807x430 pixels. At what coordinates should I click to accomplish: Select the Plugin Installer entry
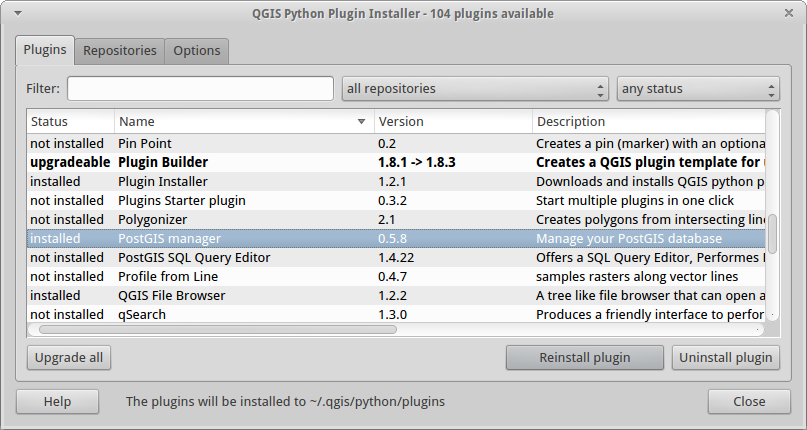pos(396,181)
